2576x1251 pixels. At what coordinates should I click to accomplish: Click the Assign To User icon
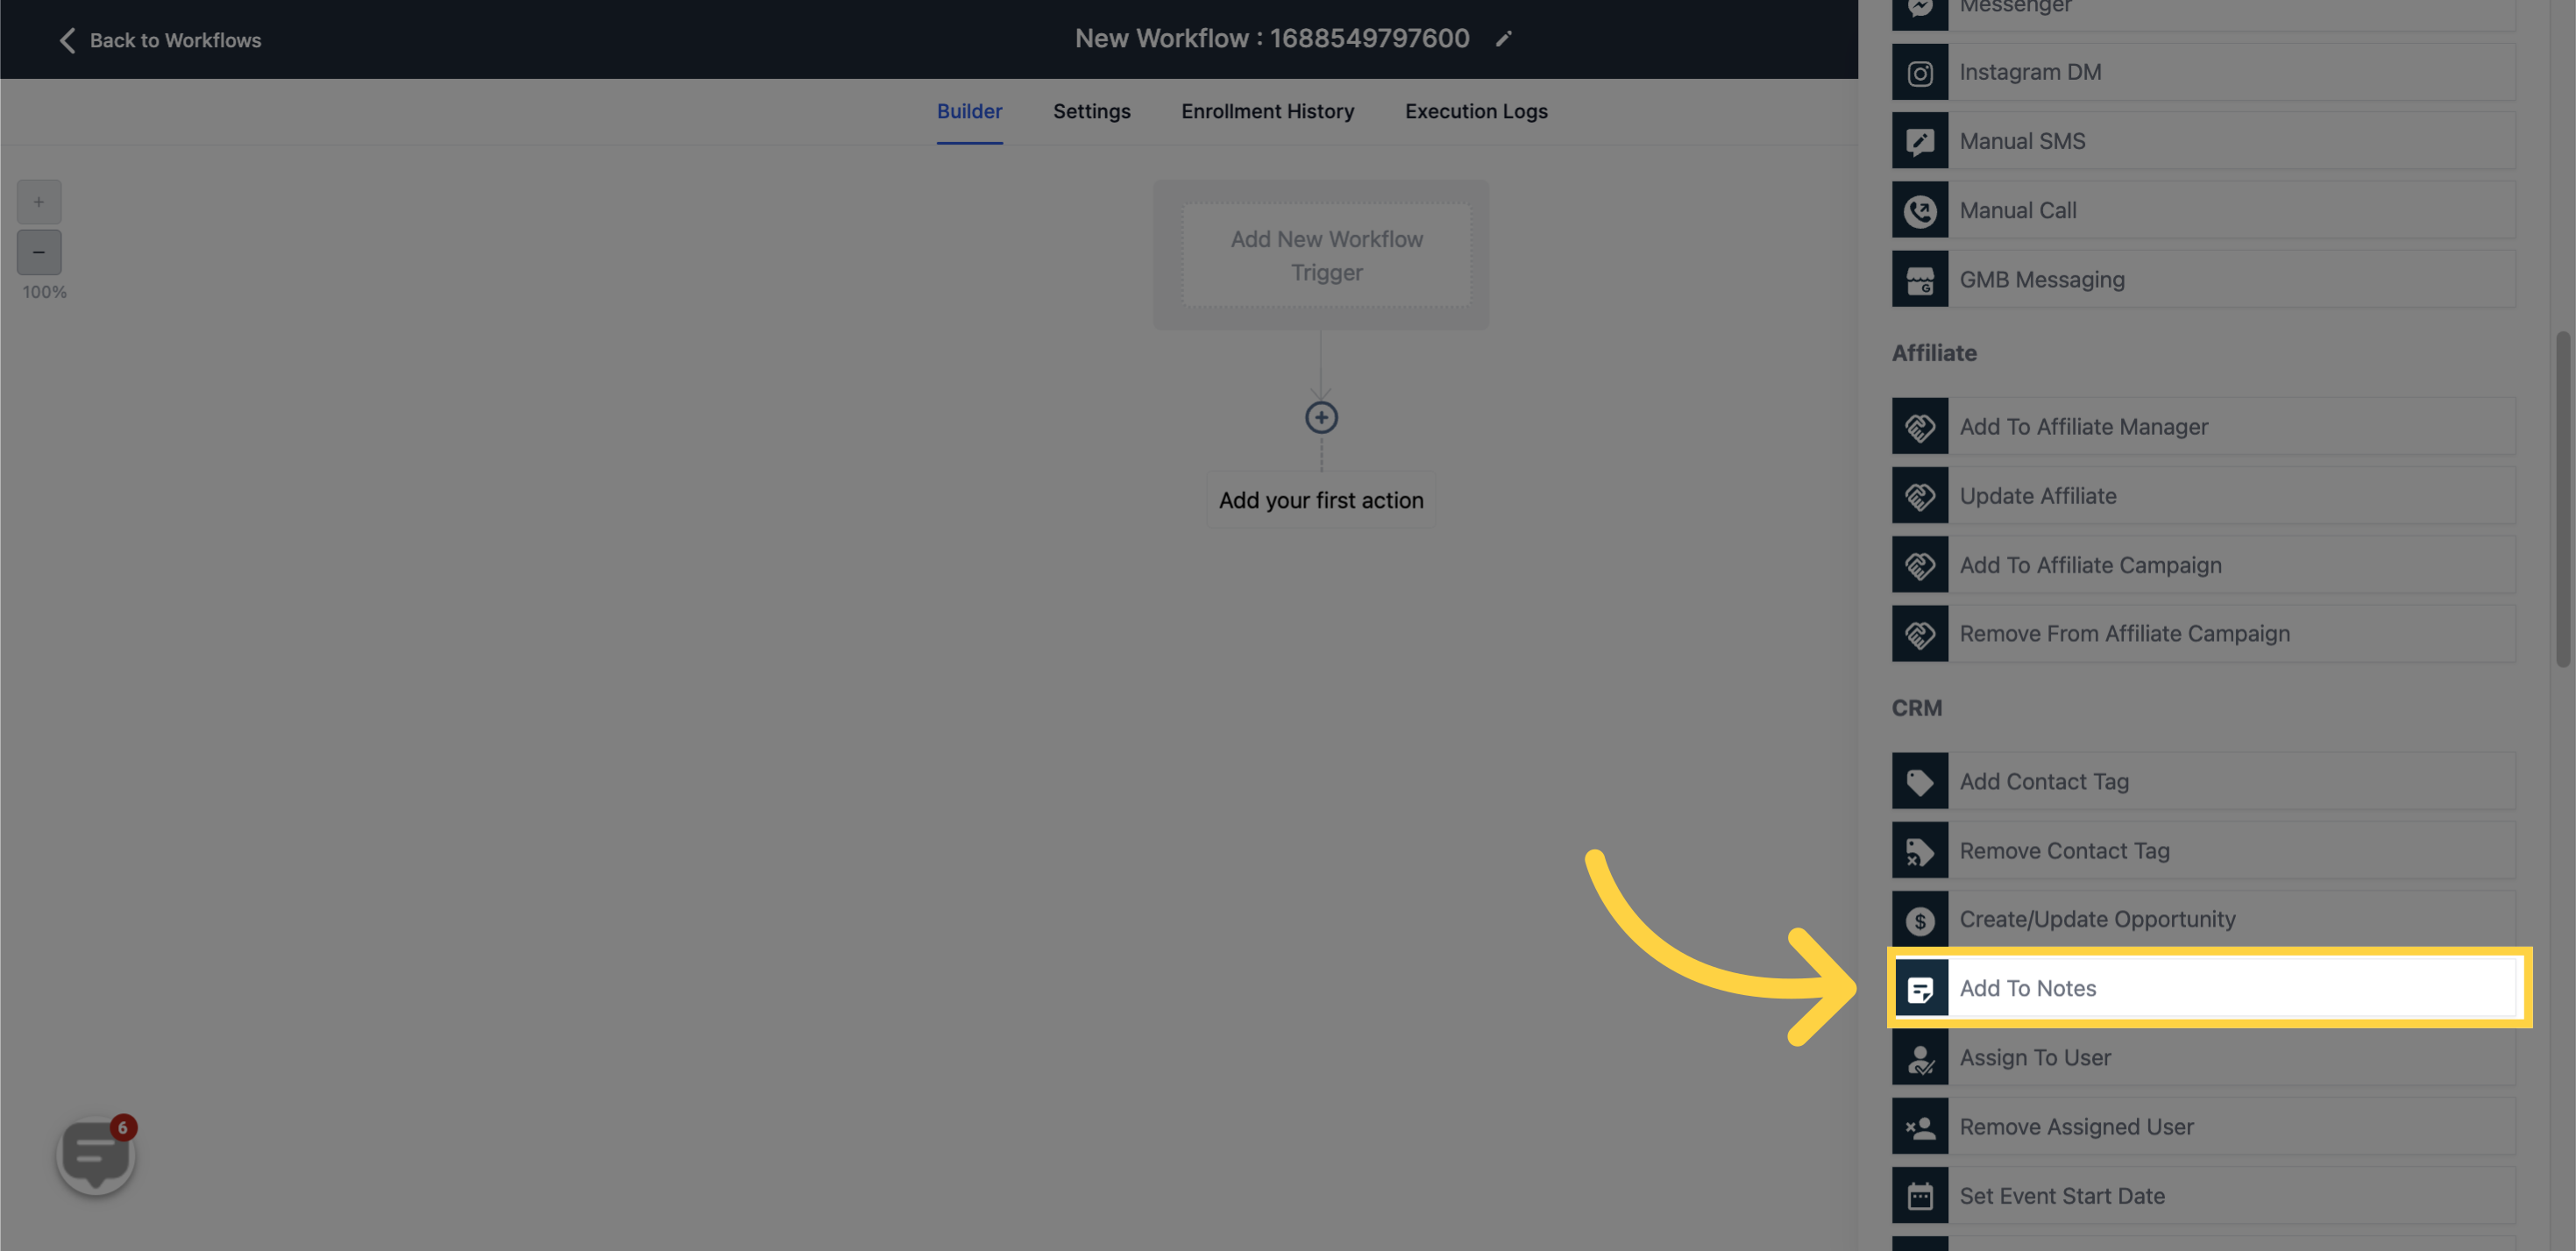point(1919,1057)
